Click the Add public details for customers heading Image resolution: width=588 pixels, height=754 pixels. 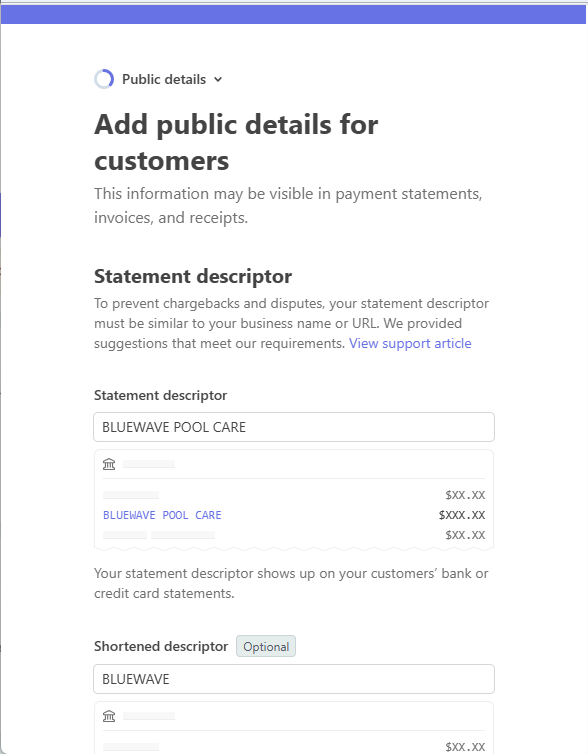click(x=236, y=142)
